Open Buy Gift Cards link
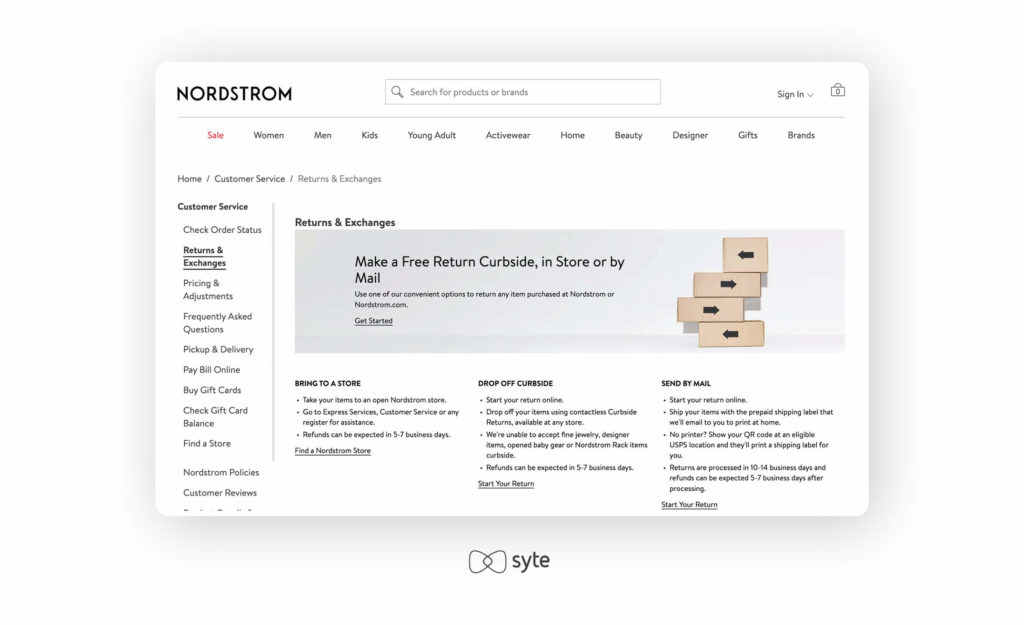The height and width of the screenshot is (625, 1024). point(212,390)
